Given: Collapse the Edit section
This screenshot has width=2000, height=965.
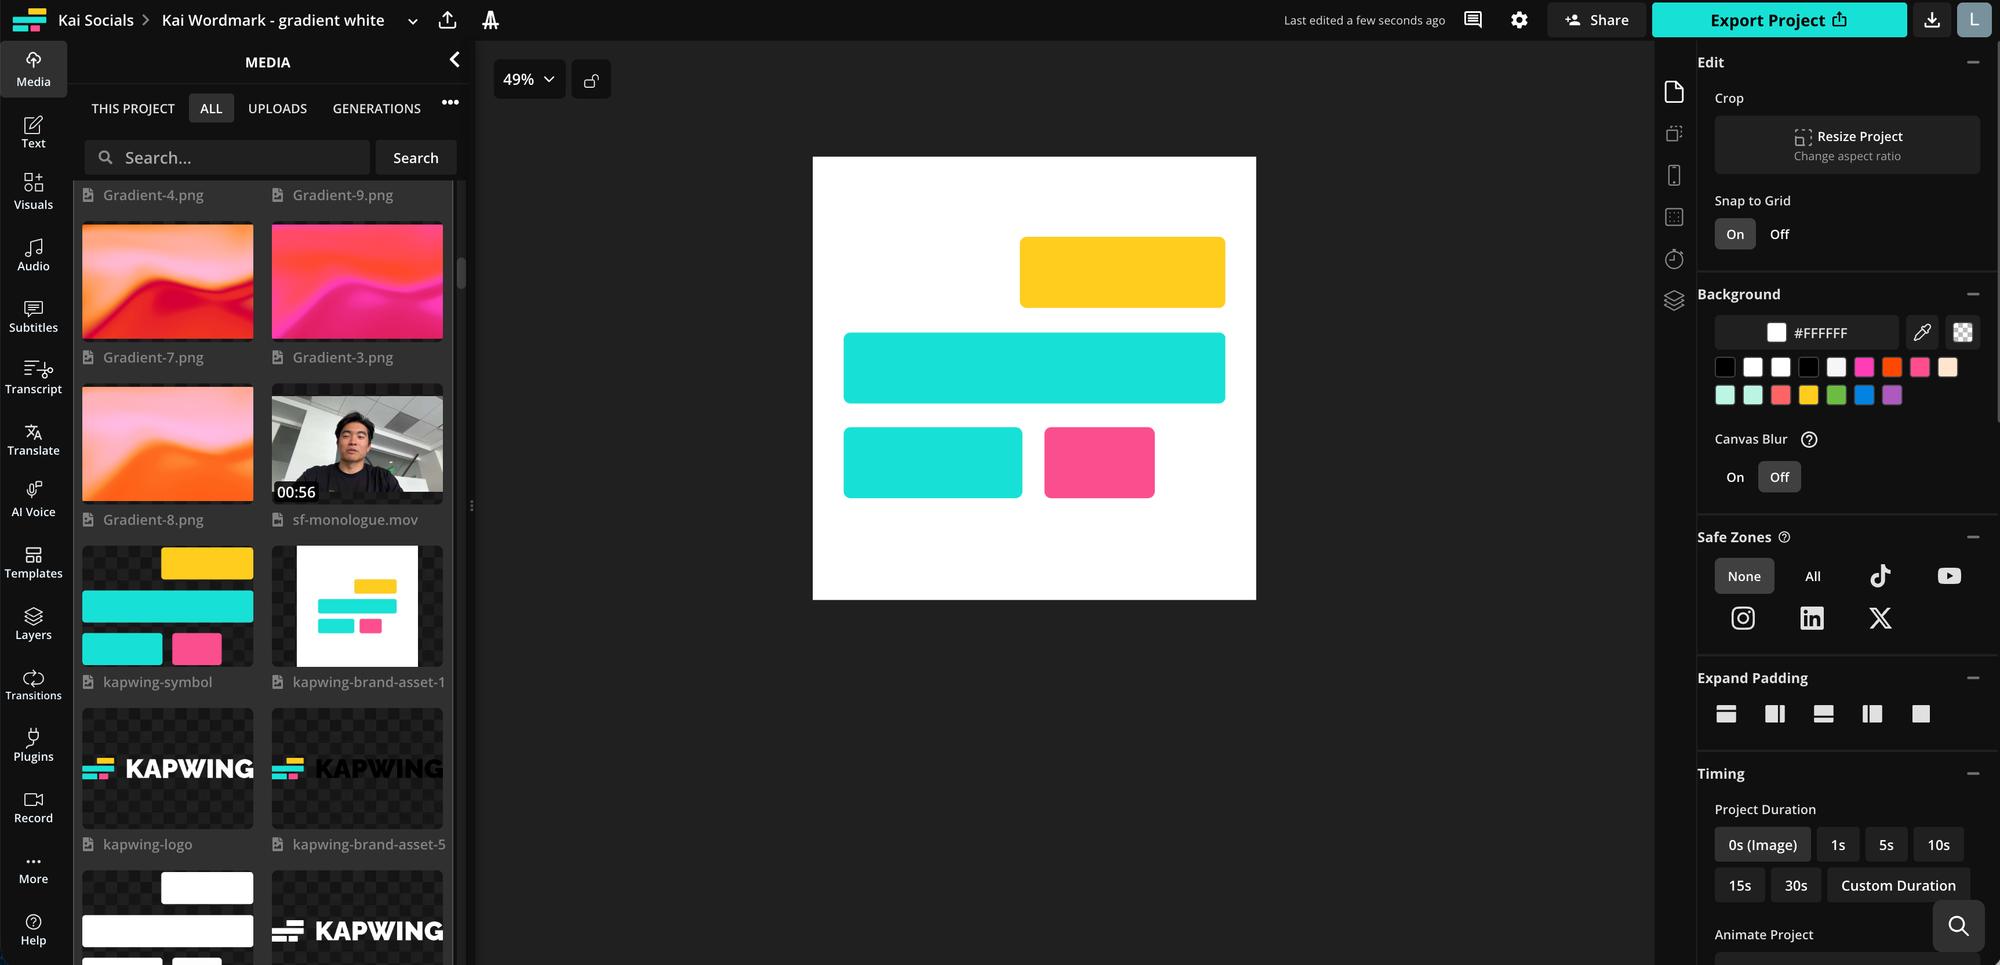Looking at the screenshot, I should click(x=1973, y=62).
